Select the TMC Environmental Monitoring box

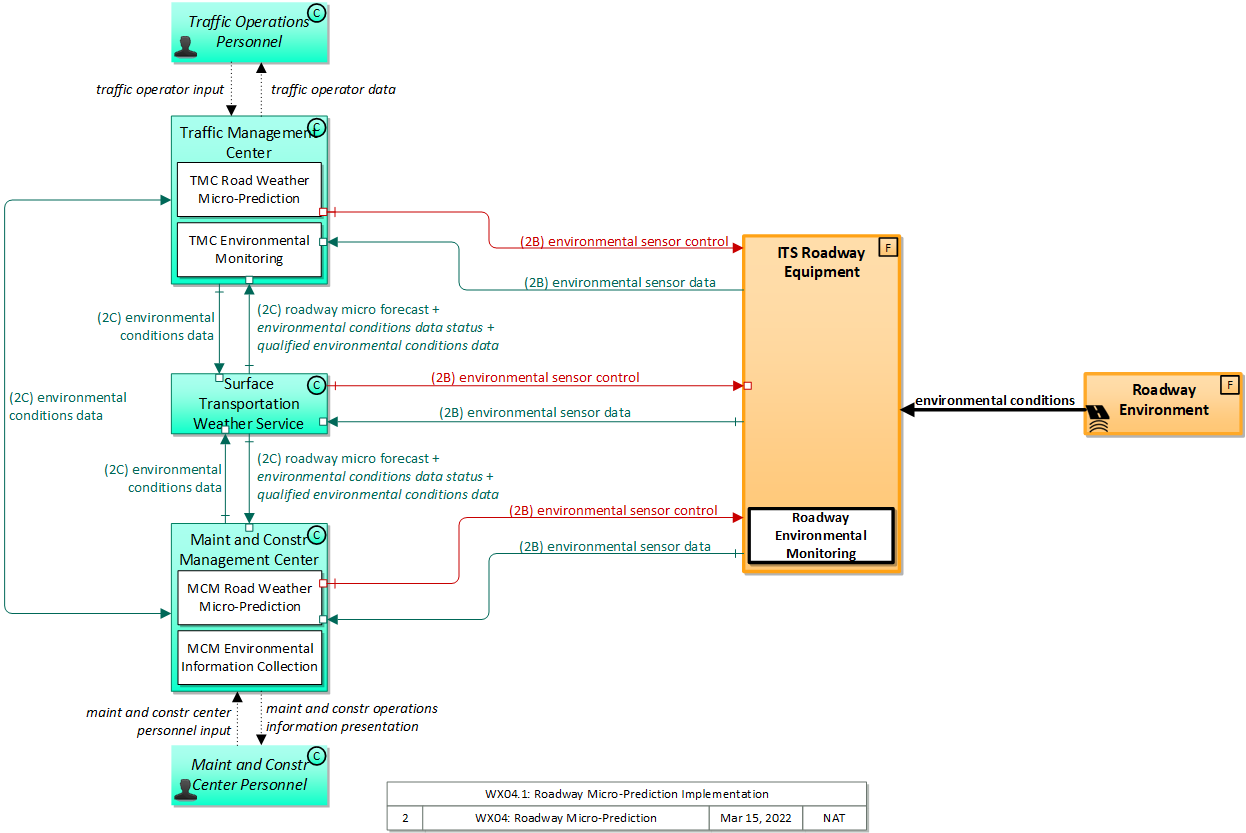point(249,250)
